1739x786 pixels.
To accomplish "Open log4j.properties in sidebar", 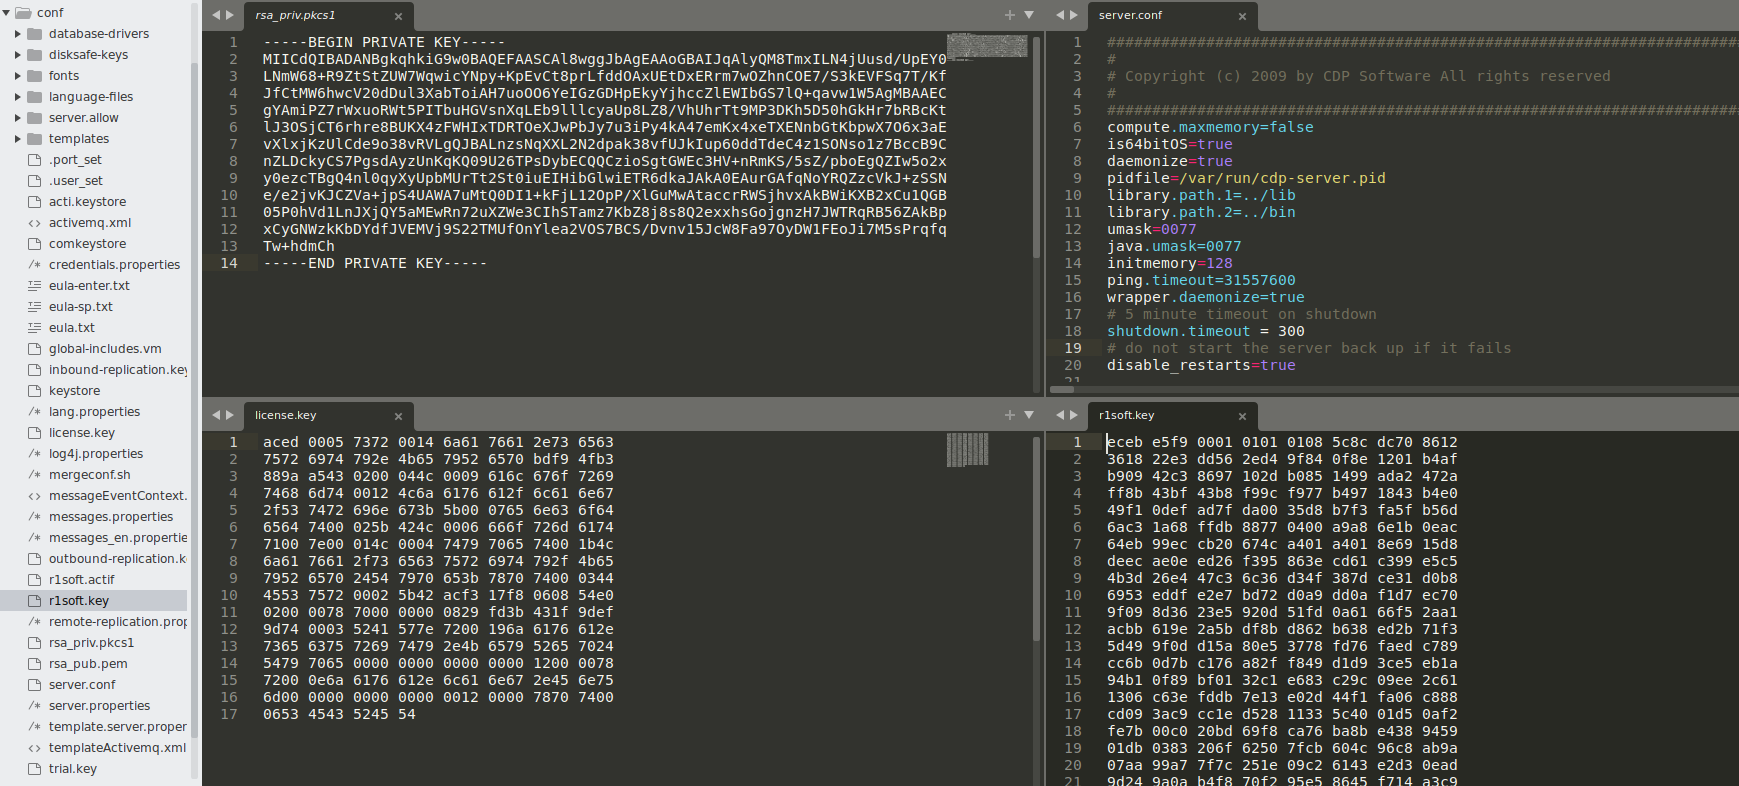I will point(96,454).
